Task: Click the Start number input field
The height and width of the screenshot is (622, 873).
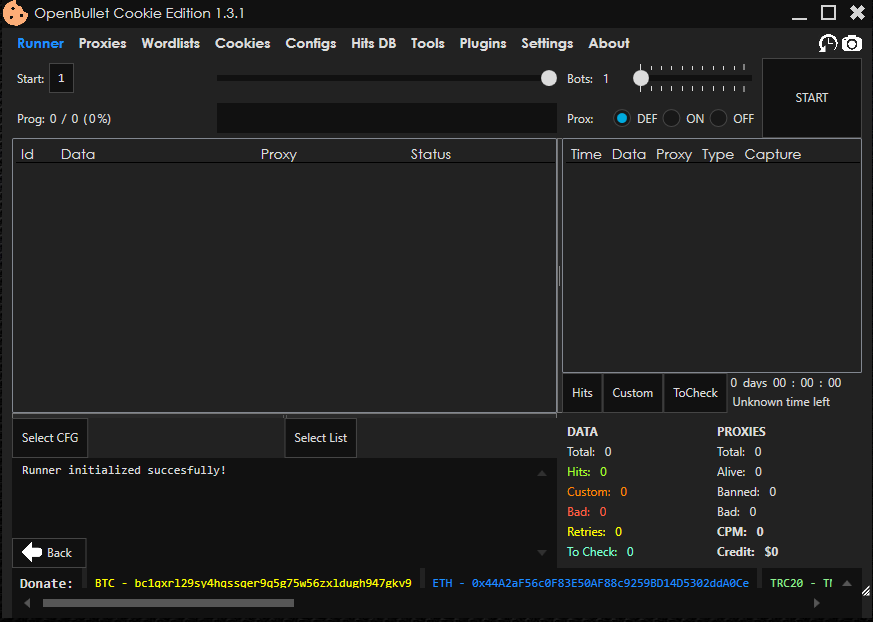Action: click(x=61, y=78)
